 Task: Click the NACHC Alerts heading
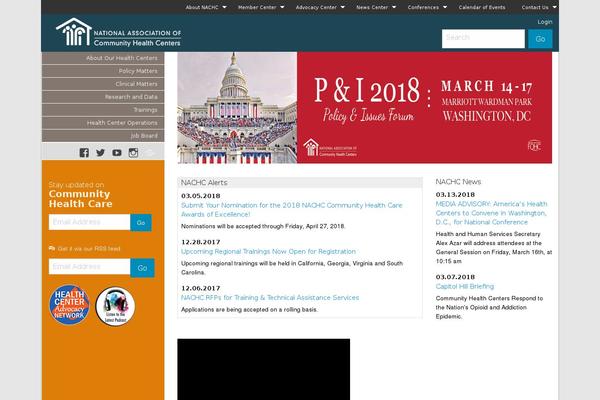tap(204, 183)
